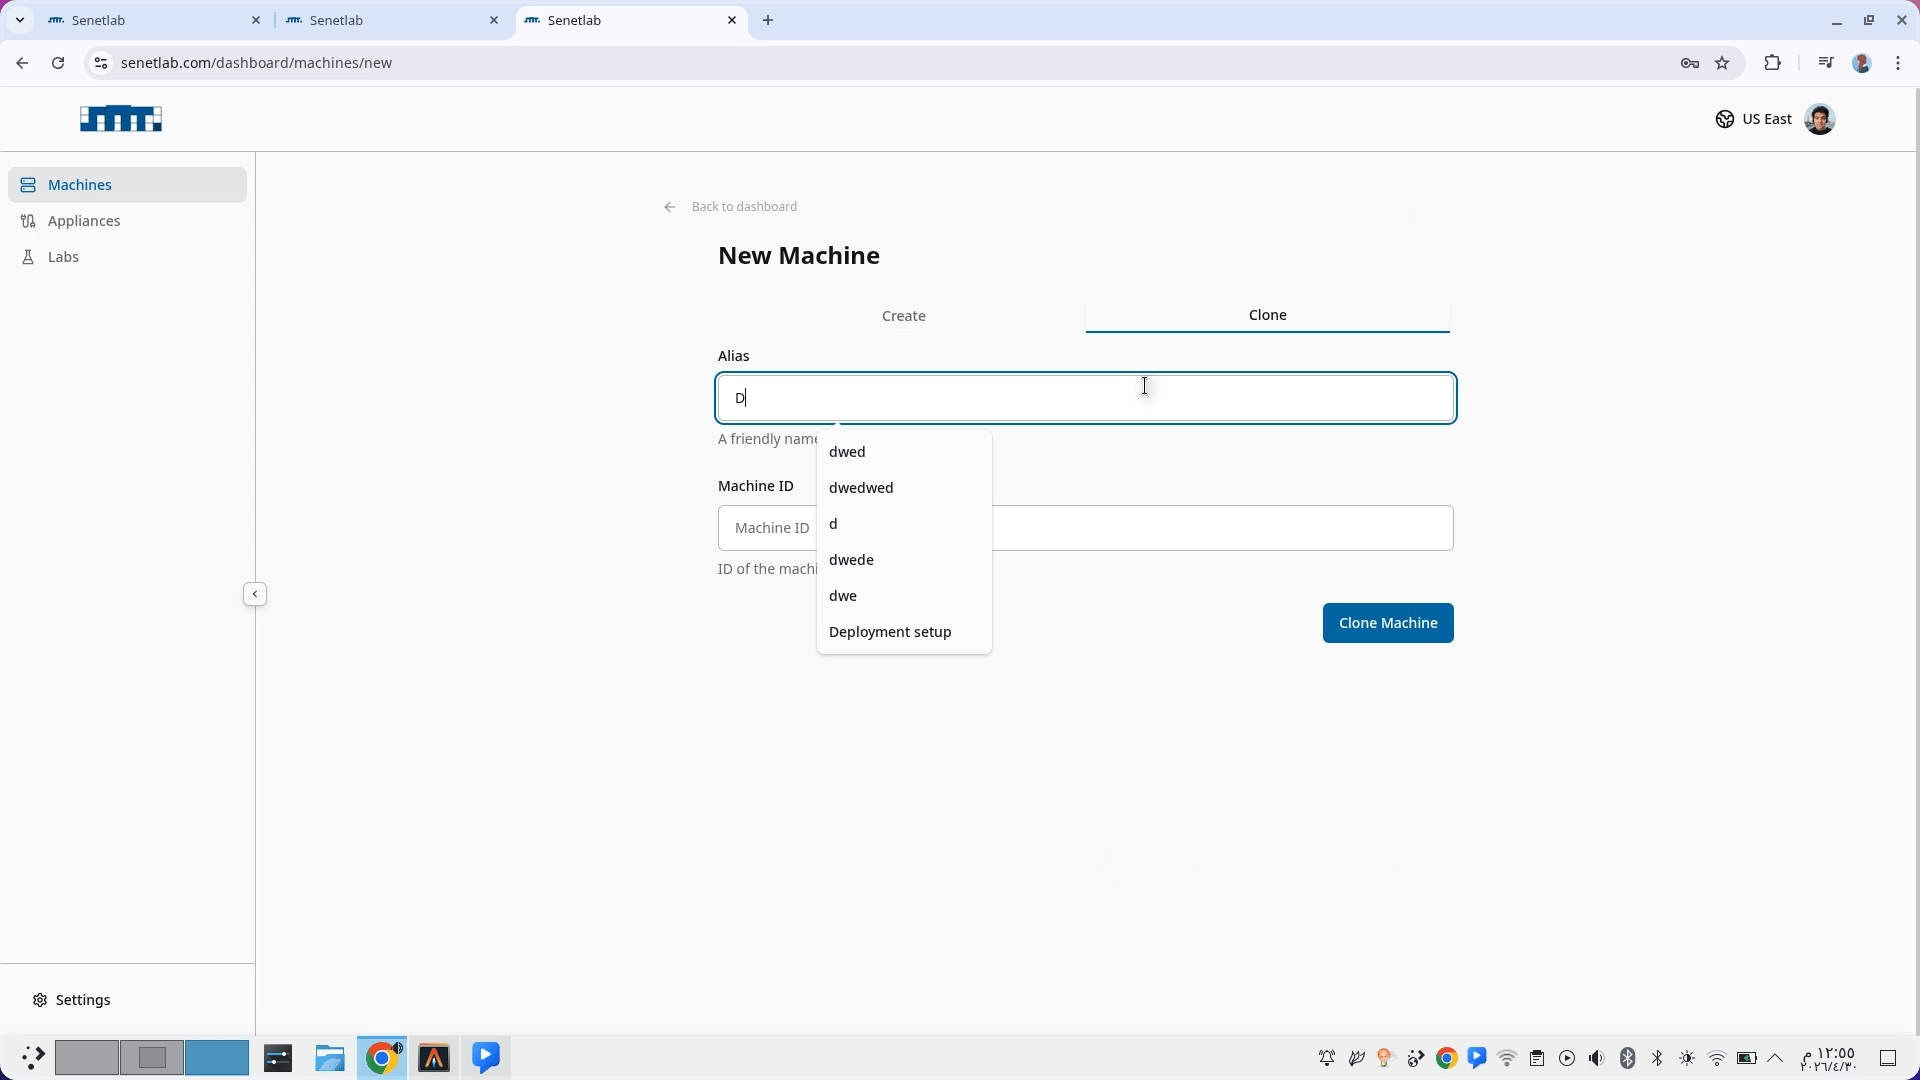Open Machines in the sidebar

pos(80,185)
